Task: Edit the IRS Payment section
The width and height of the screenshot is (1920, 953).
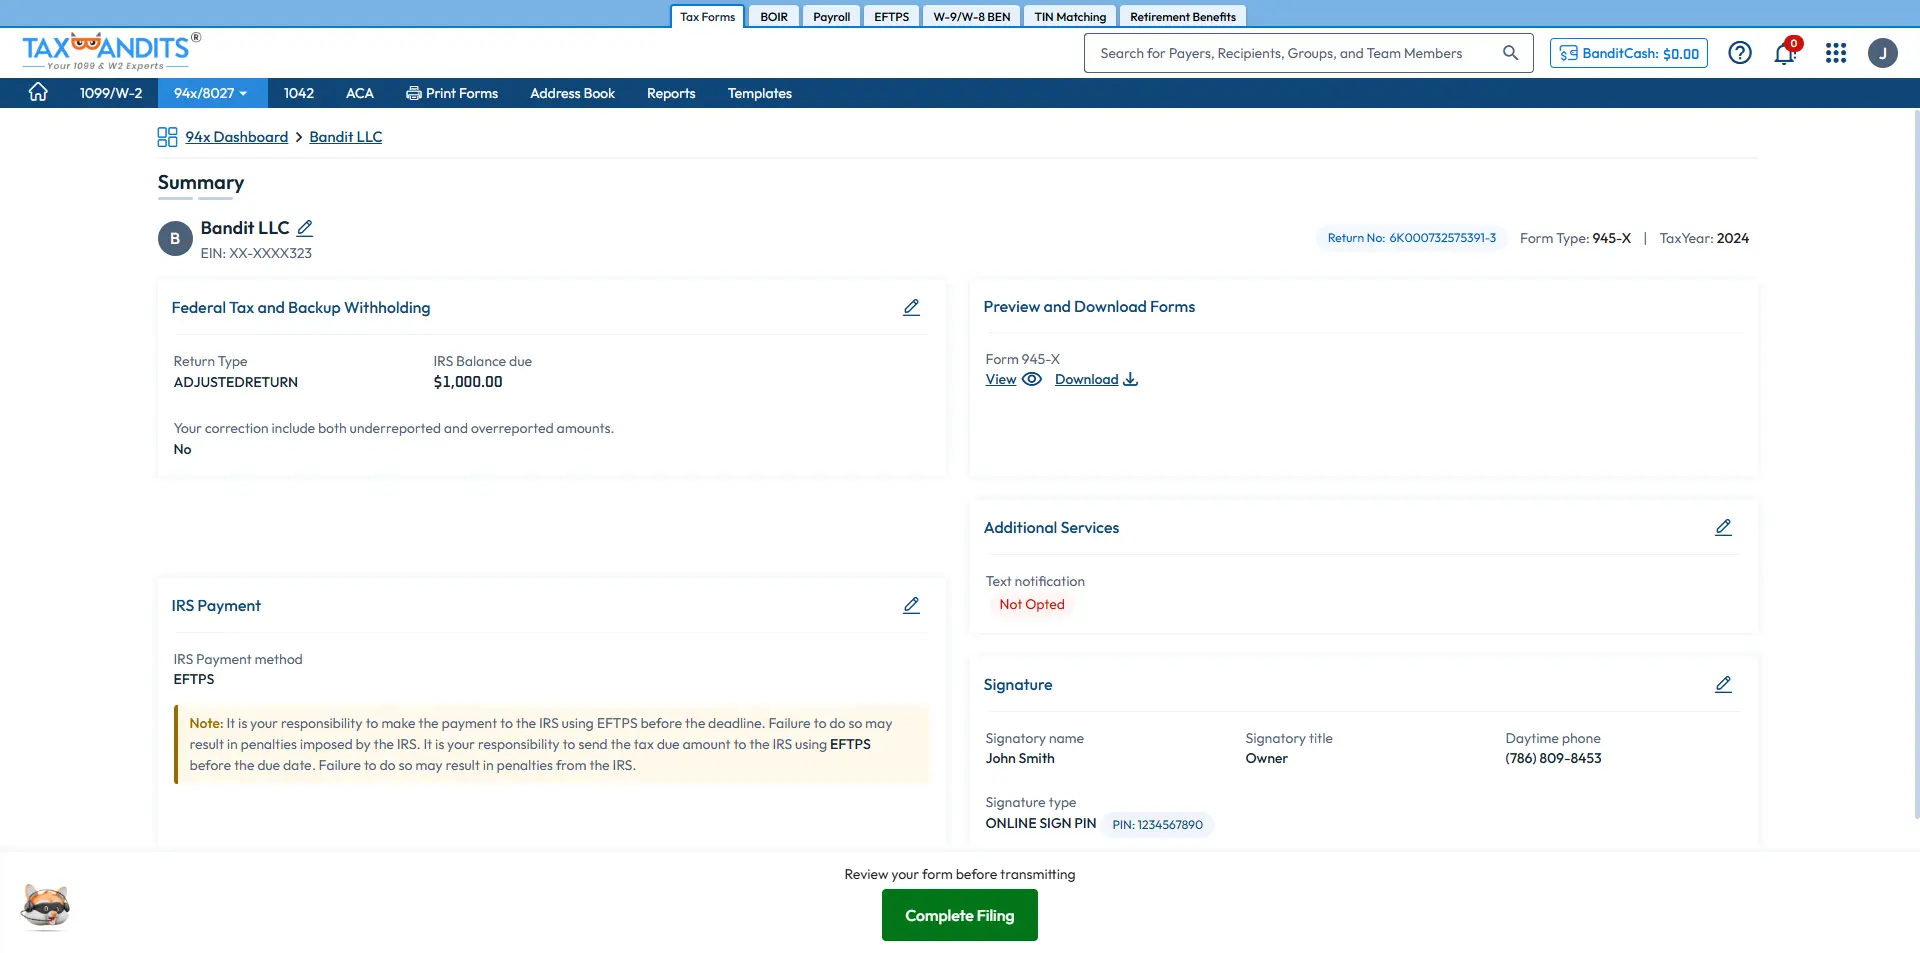Action: pyautogui.click(x=911, y=605)
